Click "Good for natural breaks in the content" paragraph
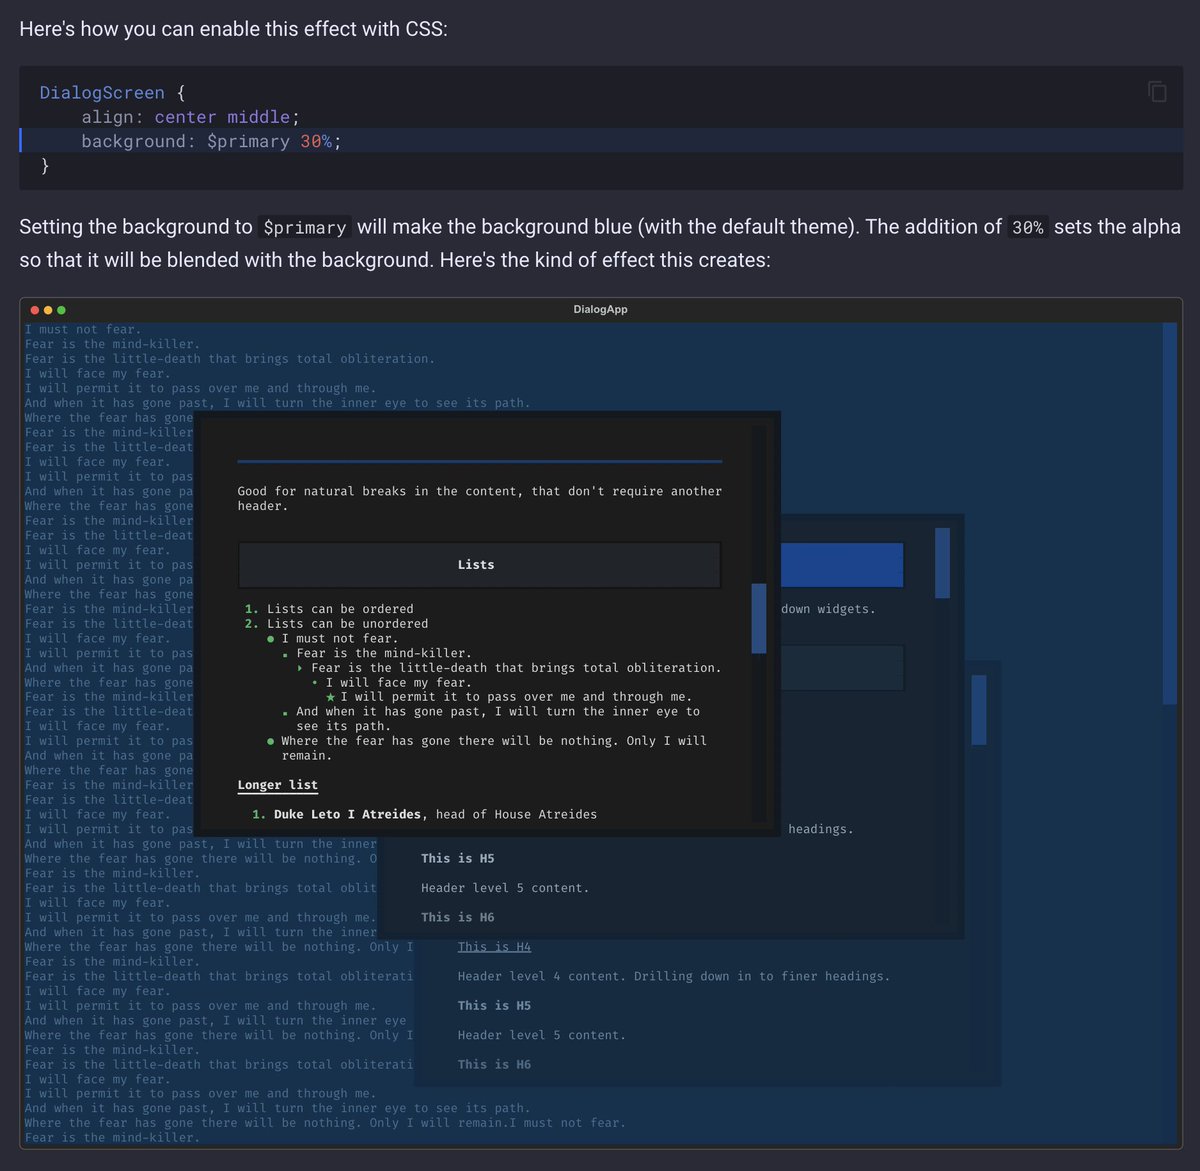 tap(479, 498)
